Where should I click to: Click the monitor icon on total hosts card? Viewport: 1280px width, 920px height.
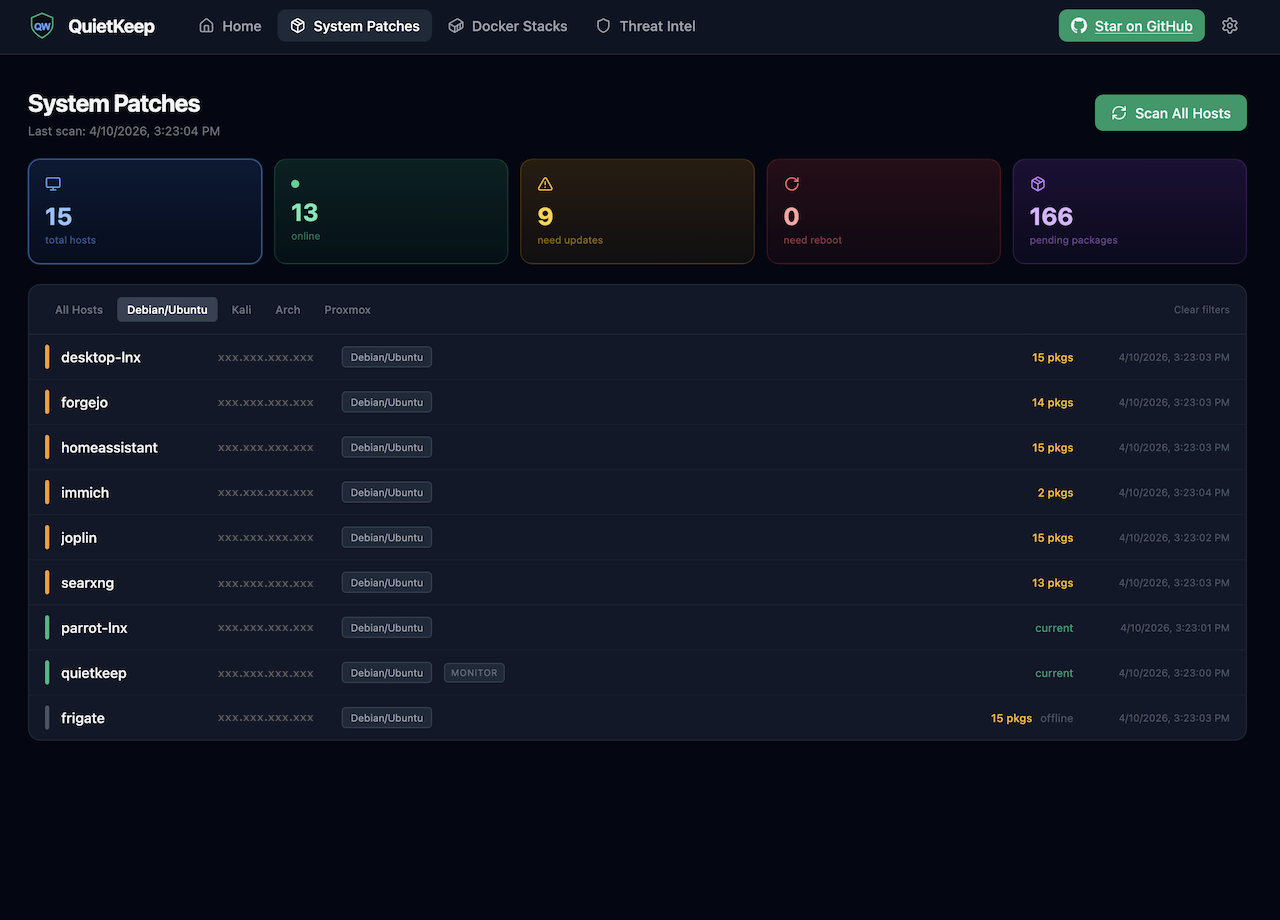[52, 184]
